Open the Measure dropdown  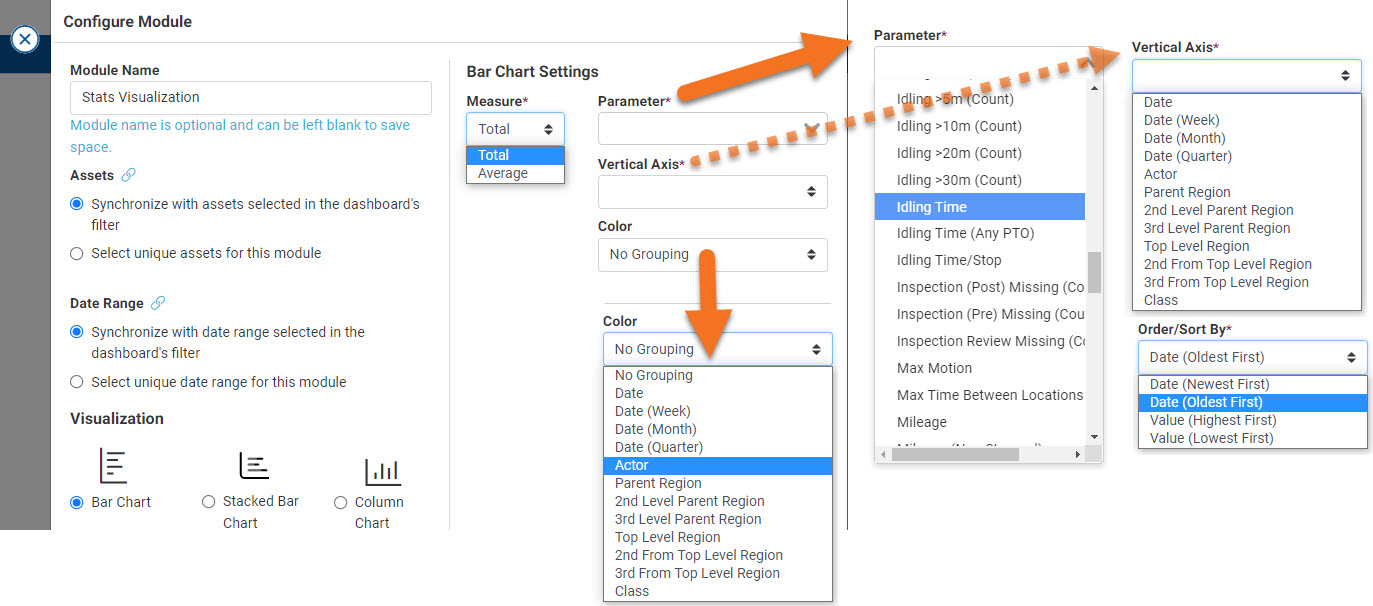click(514, 128)
